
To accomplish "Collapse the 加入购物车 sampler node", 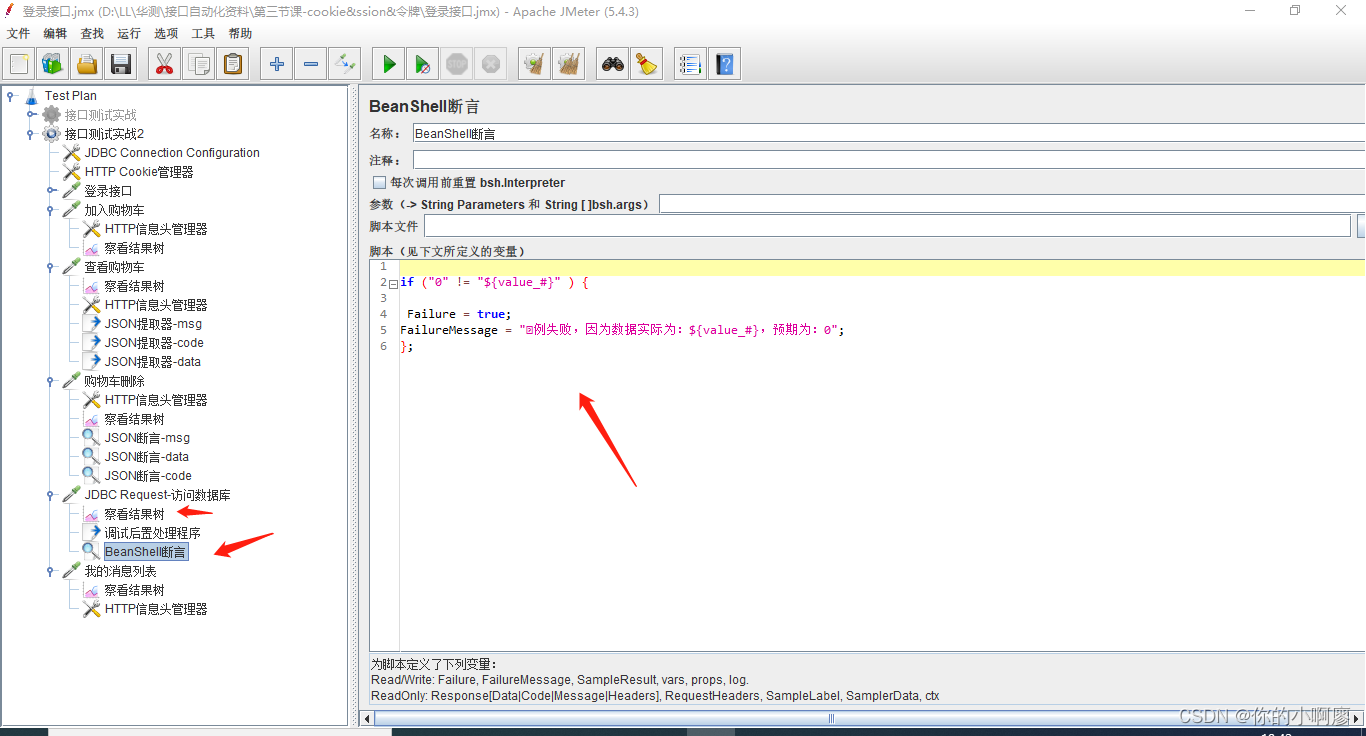I will coord(51,210).
